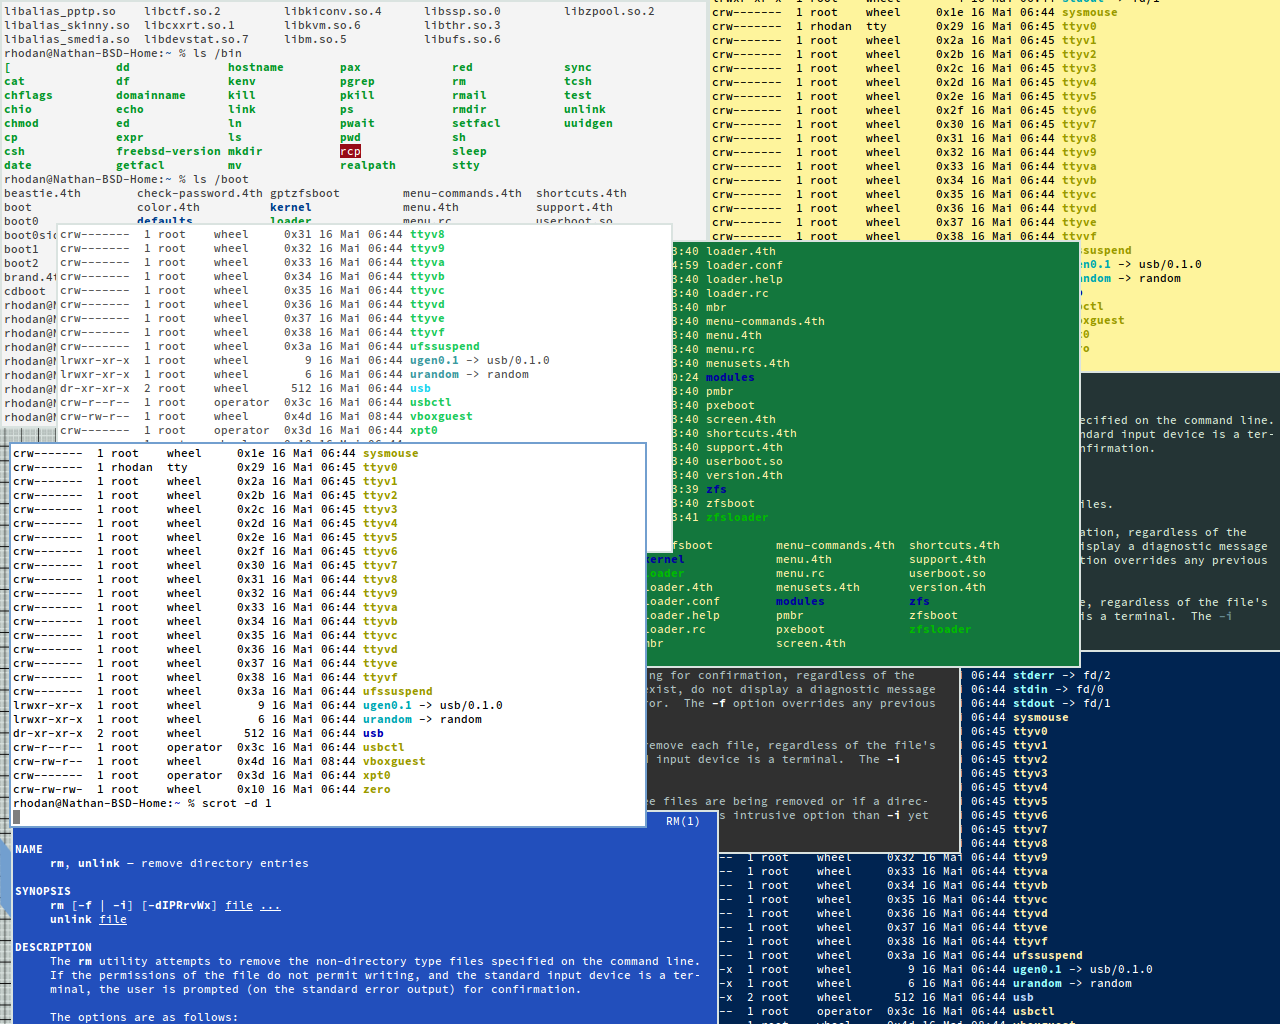Click underlined file argument after unlink

113,920
